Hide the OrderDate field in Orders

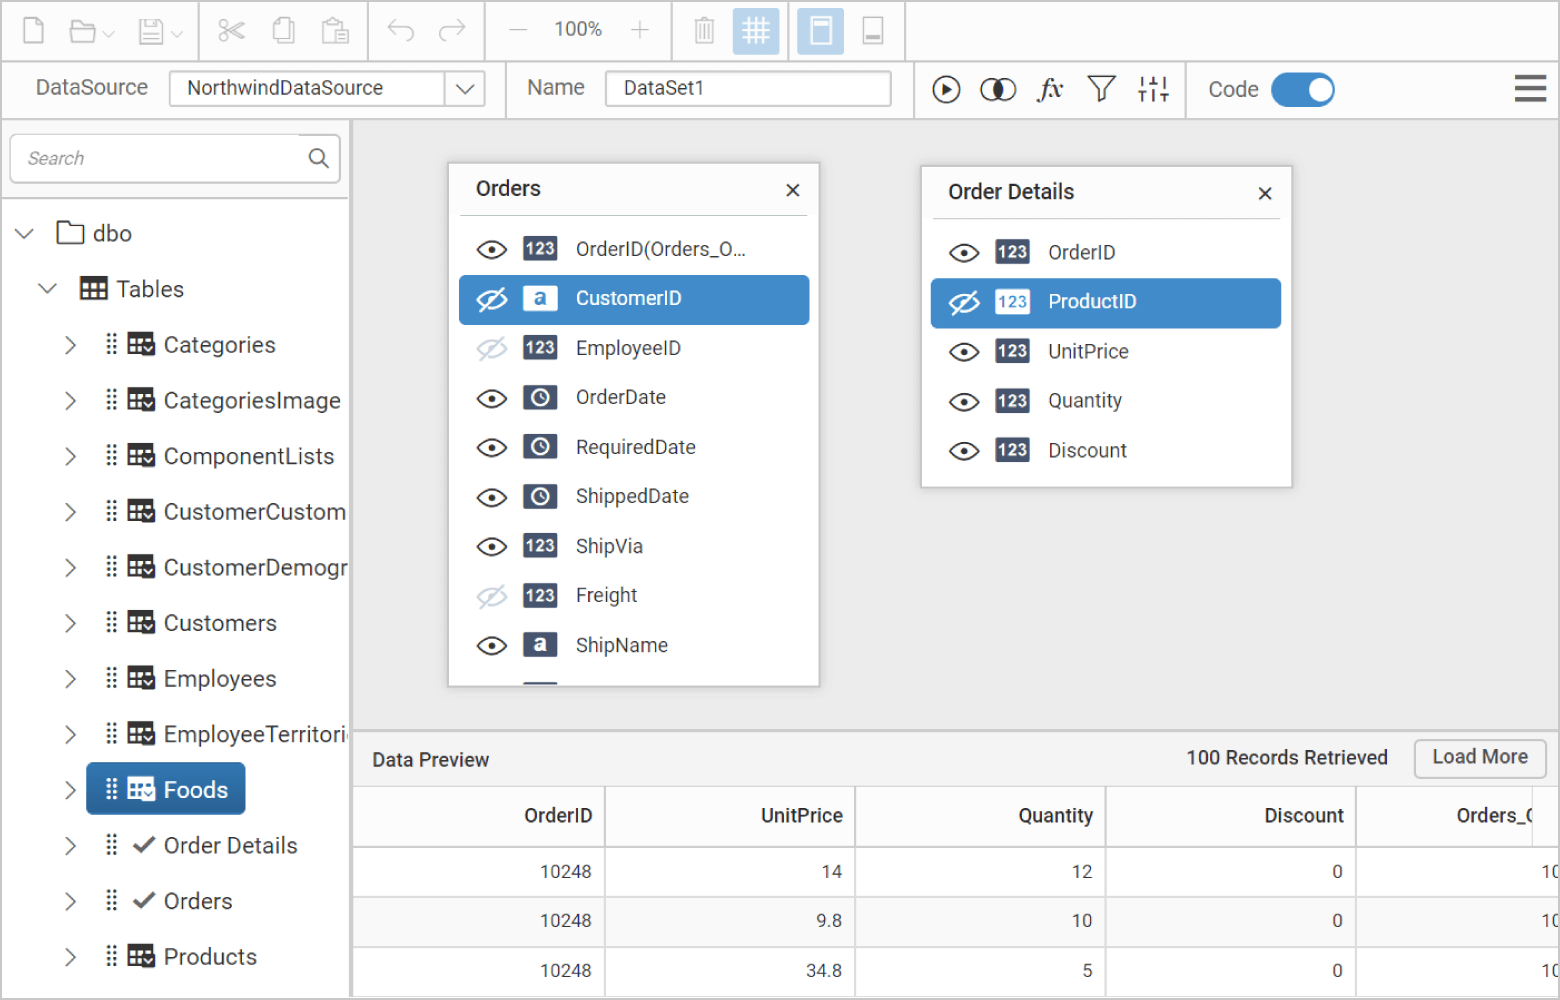[x=491, y=397]
